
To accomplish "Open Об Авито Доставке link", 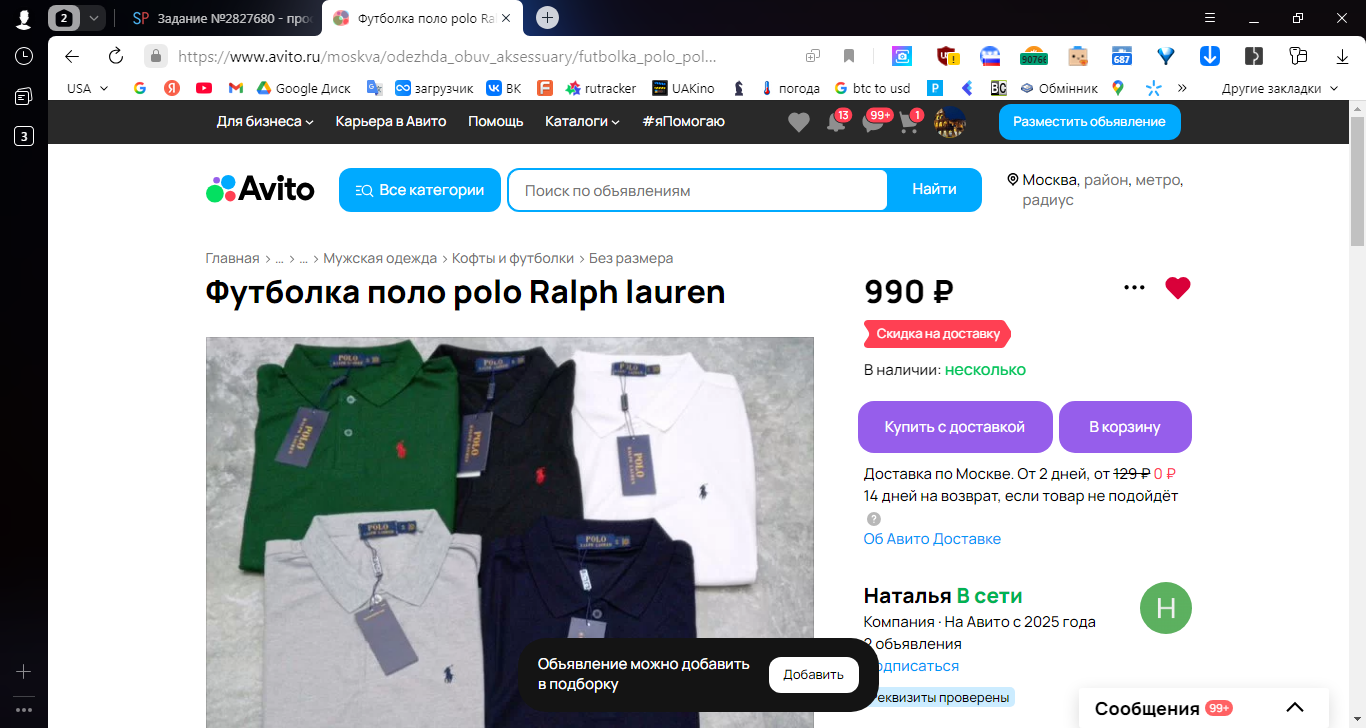I will [x=932, y=539].
